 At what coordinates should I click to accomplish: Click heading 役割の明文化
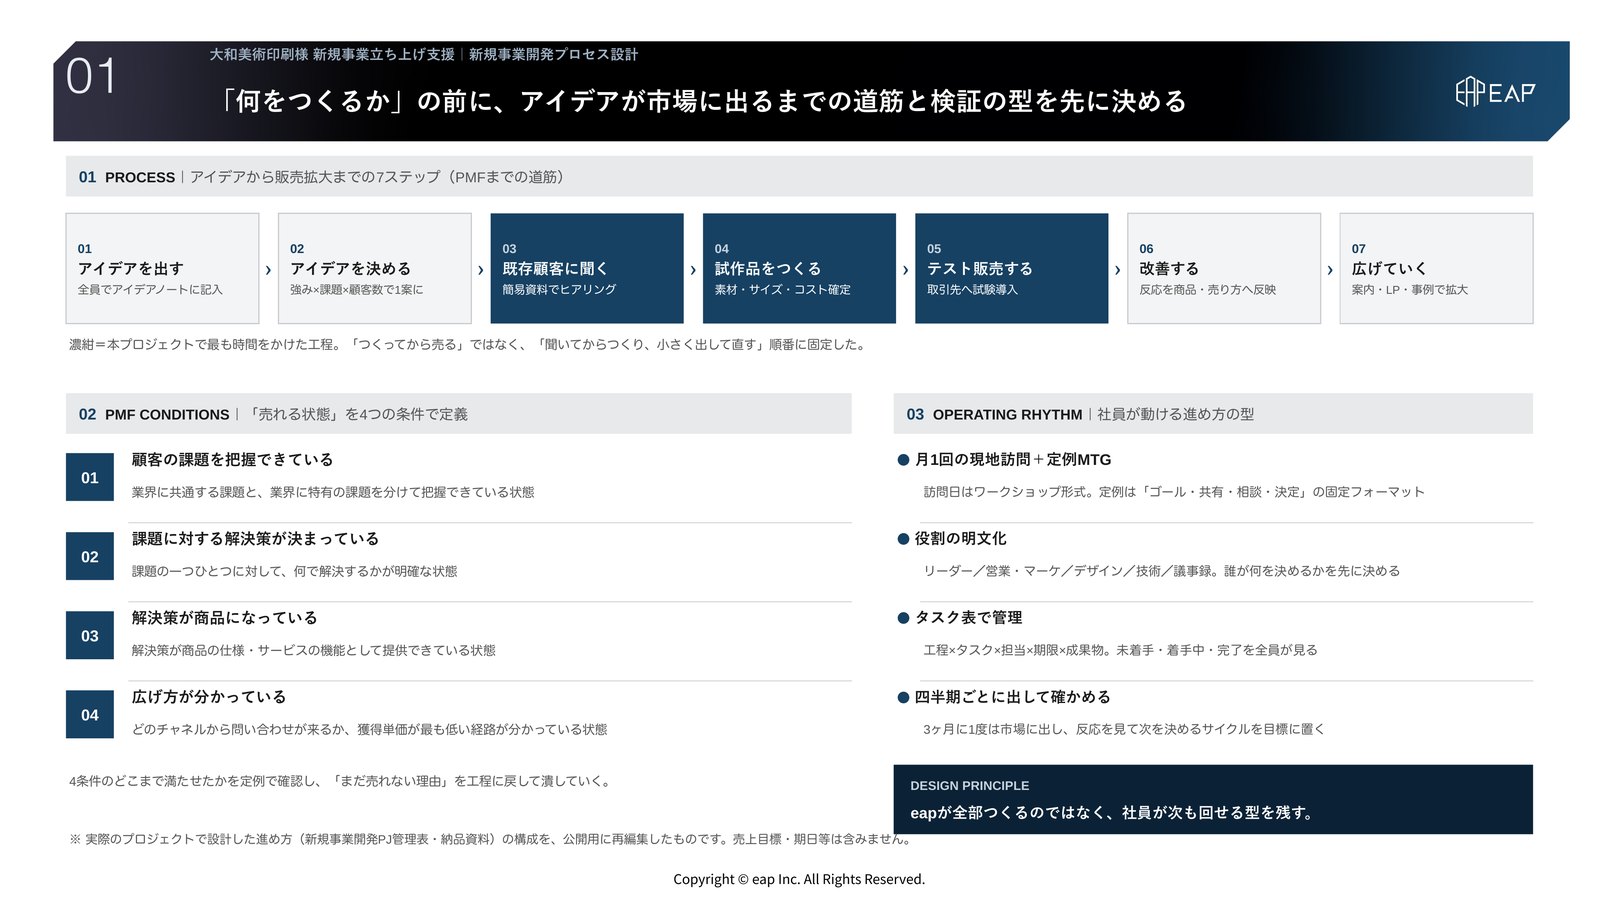pos(961,538)
